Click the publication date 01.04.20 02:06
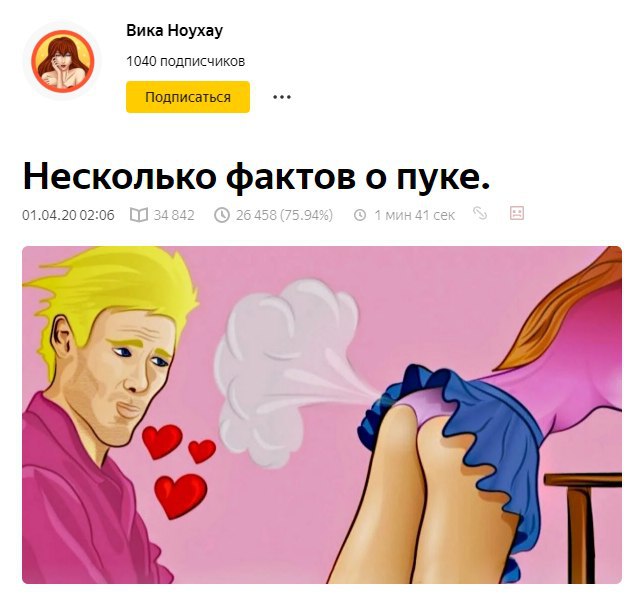Screen dimensions: 635x606 click(x=68, y=215)
